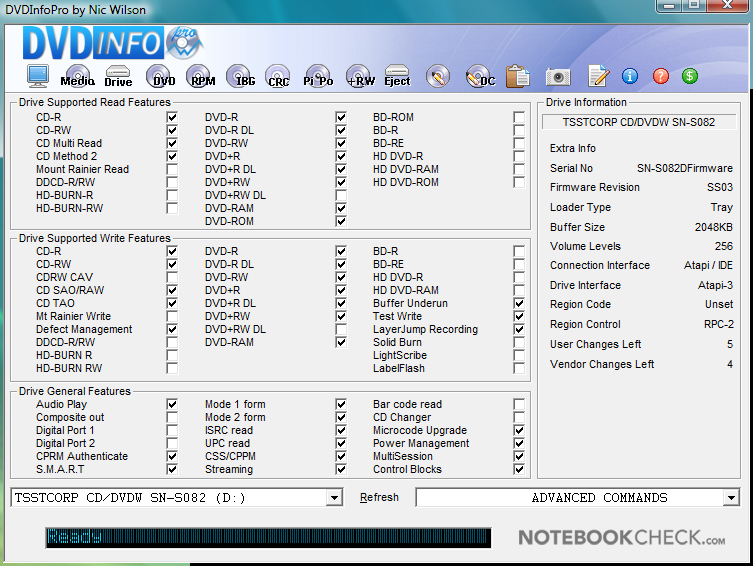Select Firmware Revision value SS03
Image resolution: width=753 pixels, height=566 pixels.
click(x=719, y=187)
